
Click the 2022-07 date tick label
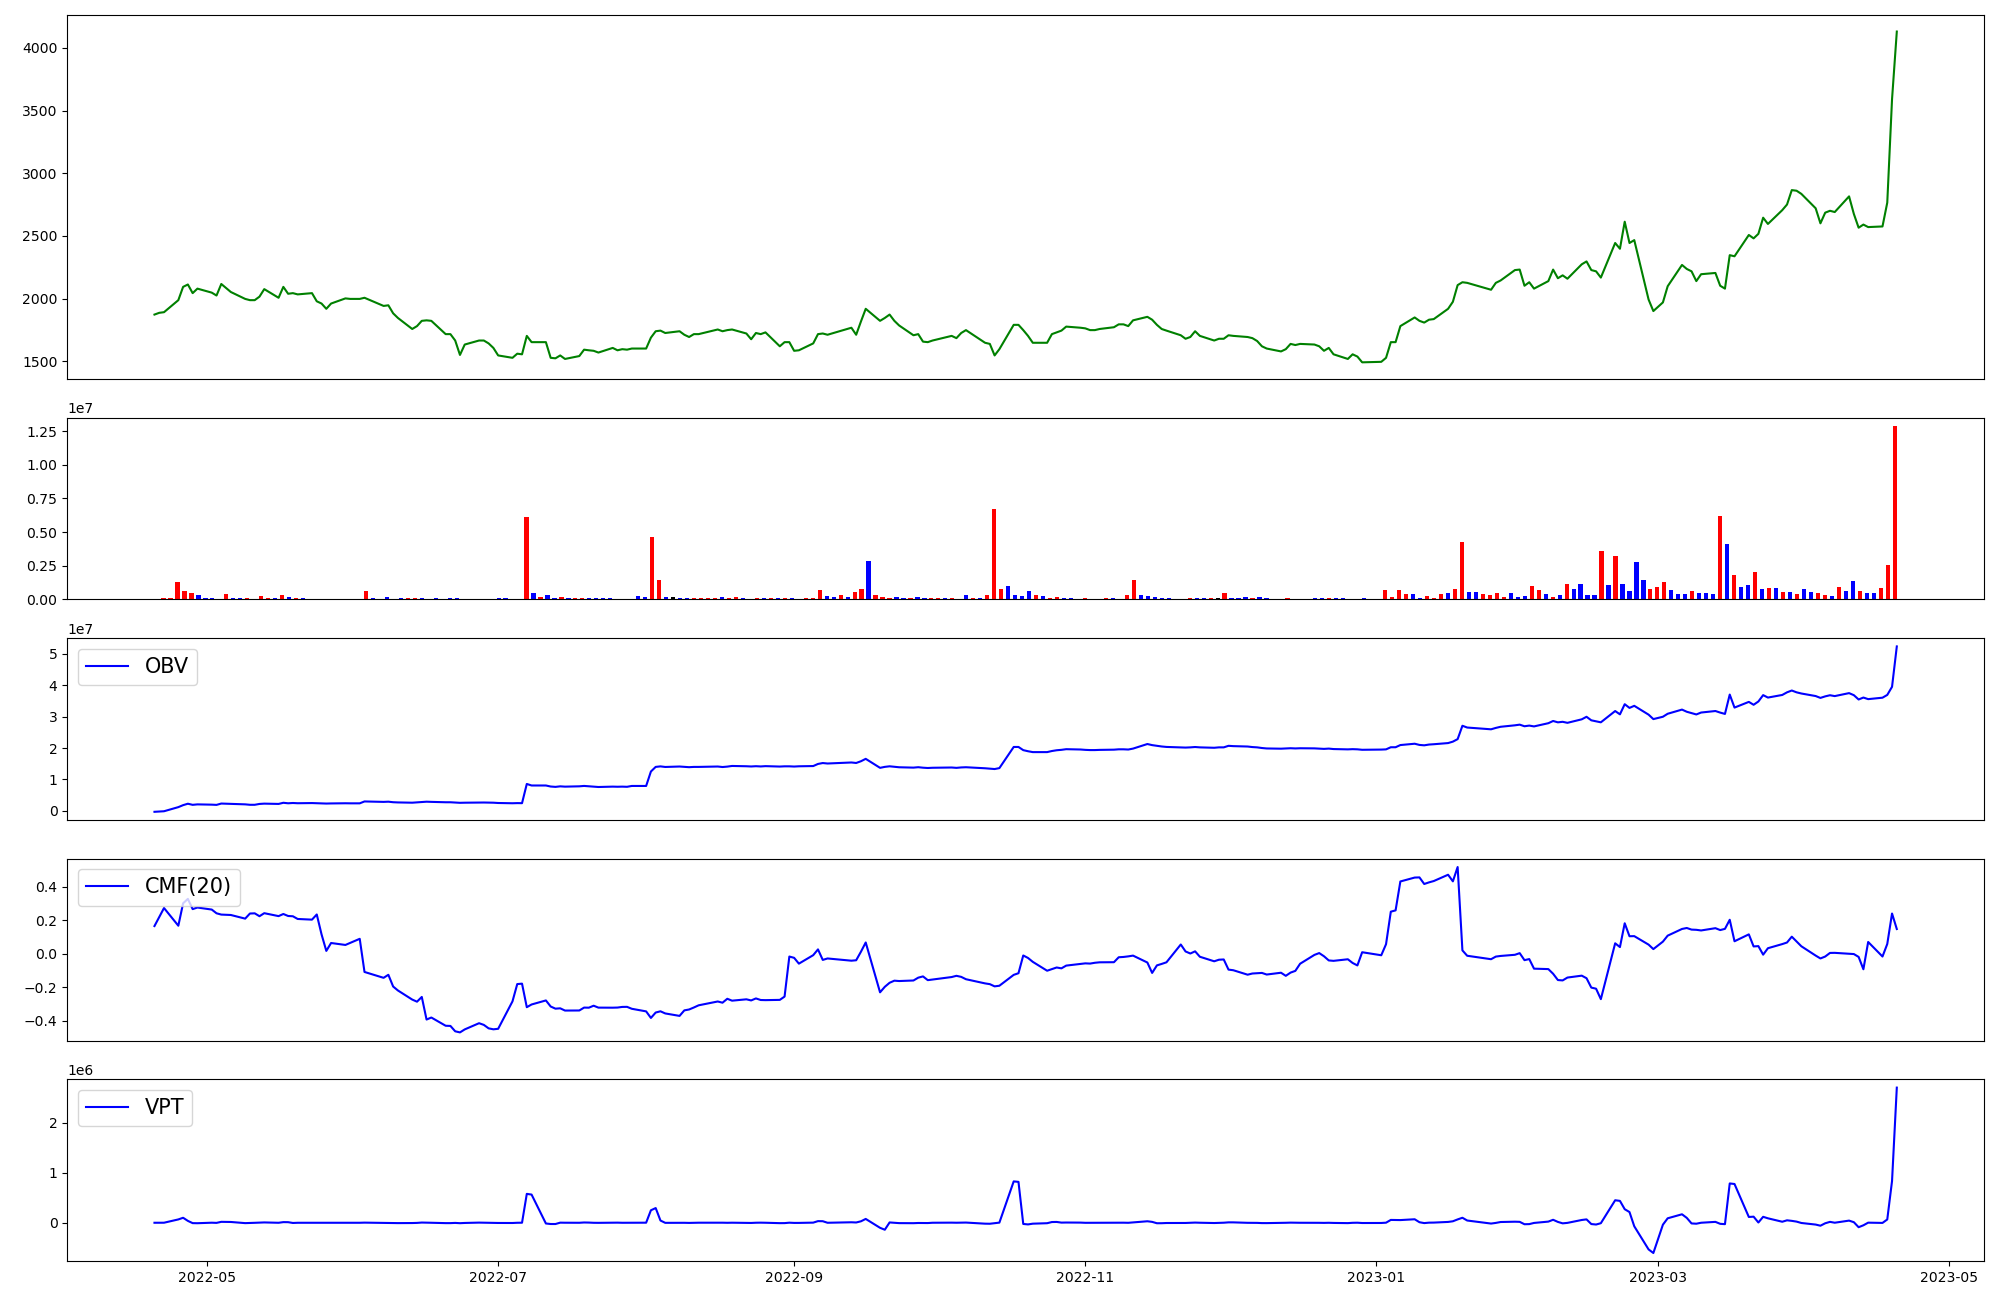[498, 1277]
